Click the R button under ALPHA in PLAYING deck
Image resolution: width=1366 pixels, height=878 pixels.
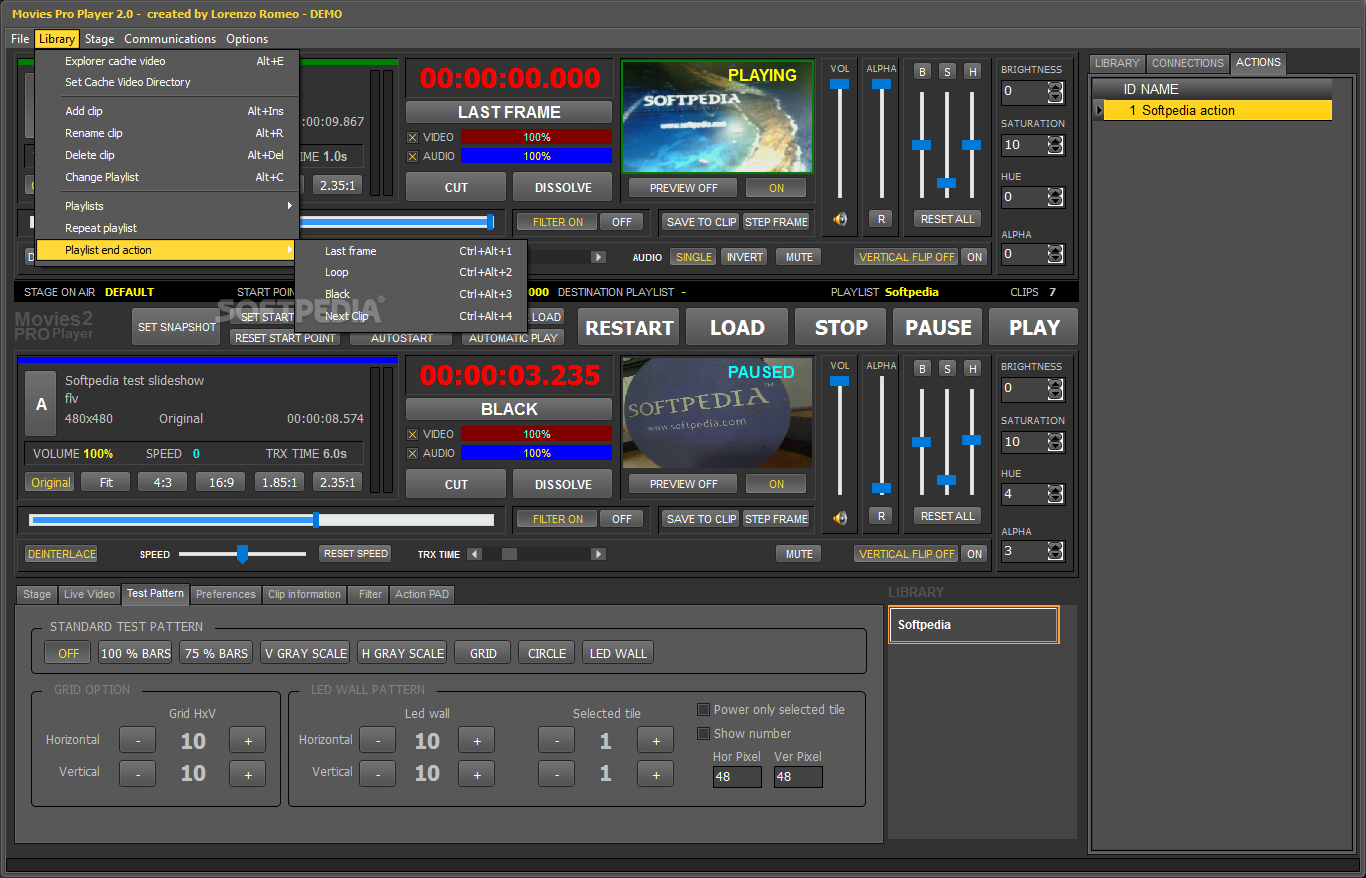880,219
